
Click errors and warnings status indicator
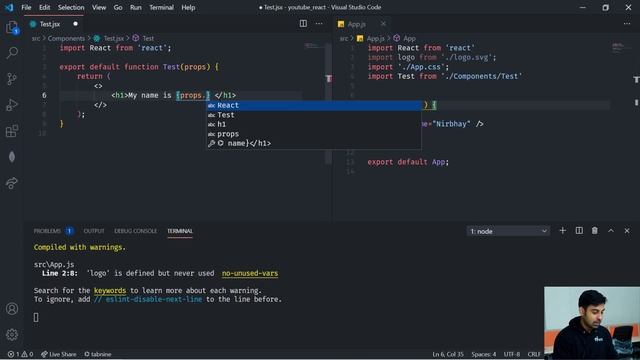(20, 354)
